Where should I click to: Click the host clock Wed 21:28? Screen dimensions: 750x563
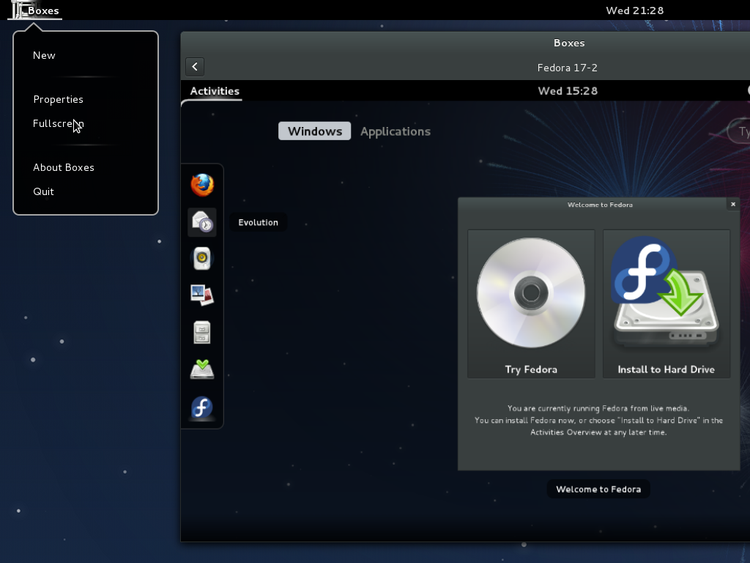coord(634,11)
